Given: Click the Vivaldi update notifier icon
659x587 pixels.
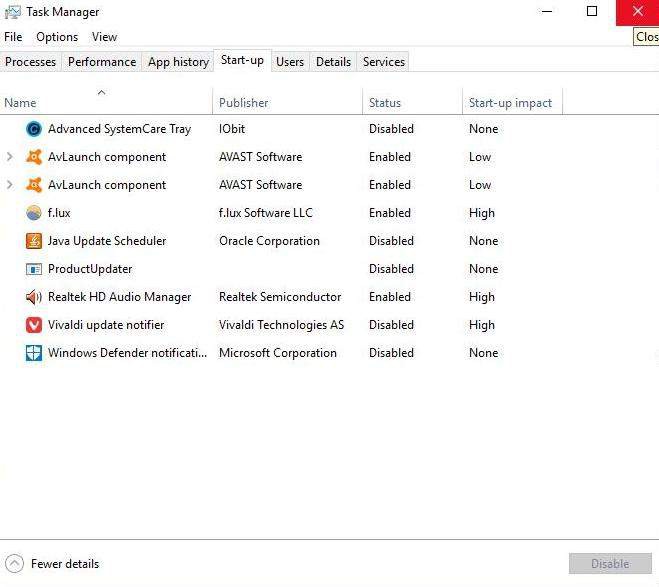Looking at the screenshot, I should pyautogui.click(x=34, y=325).
